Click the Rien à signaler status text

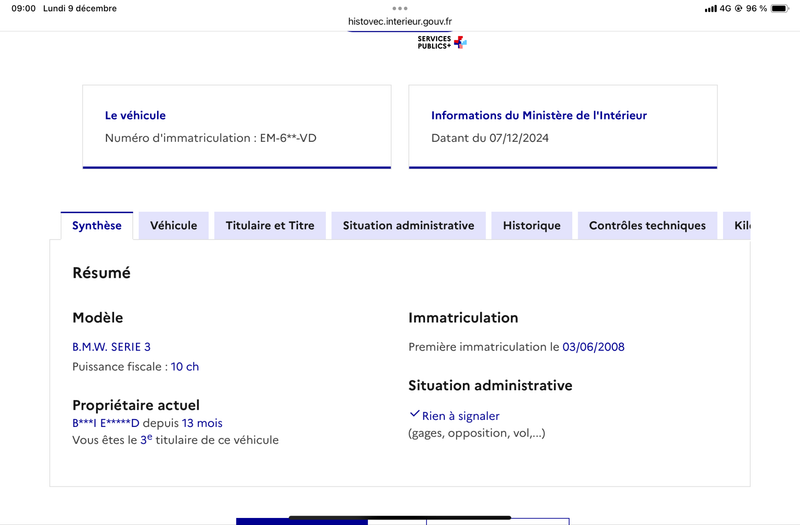click(x=461, y=416)
